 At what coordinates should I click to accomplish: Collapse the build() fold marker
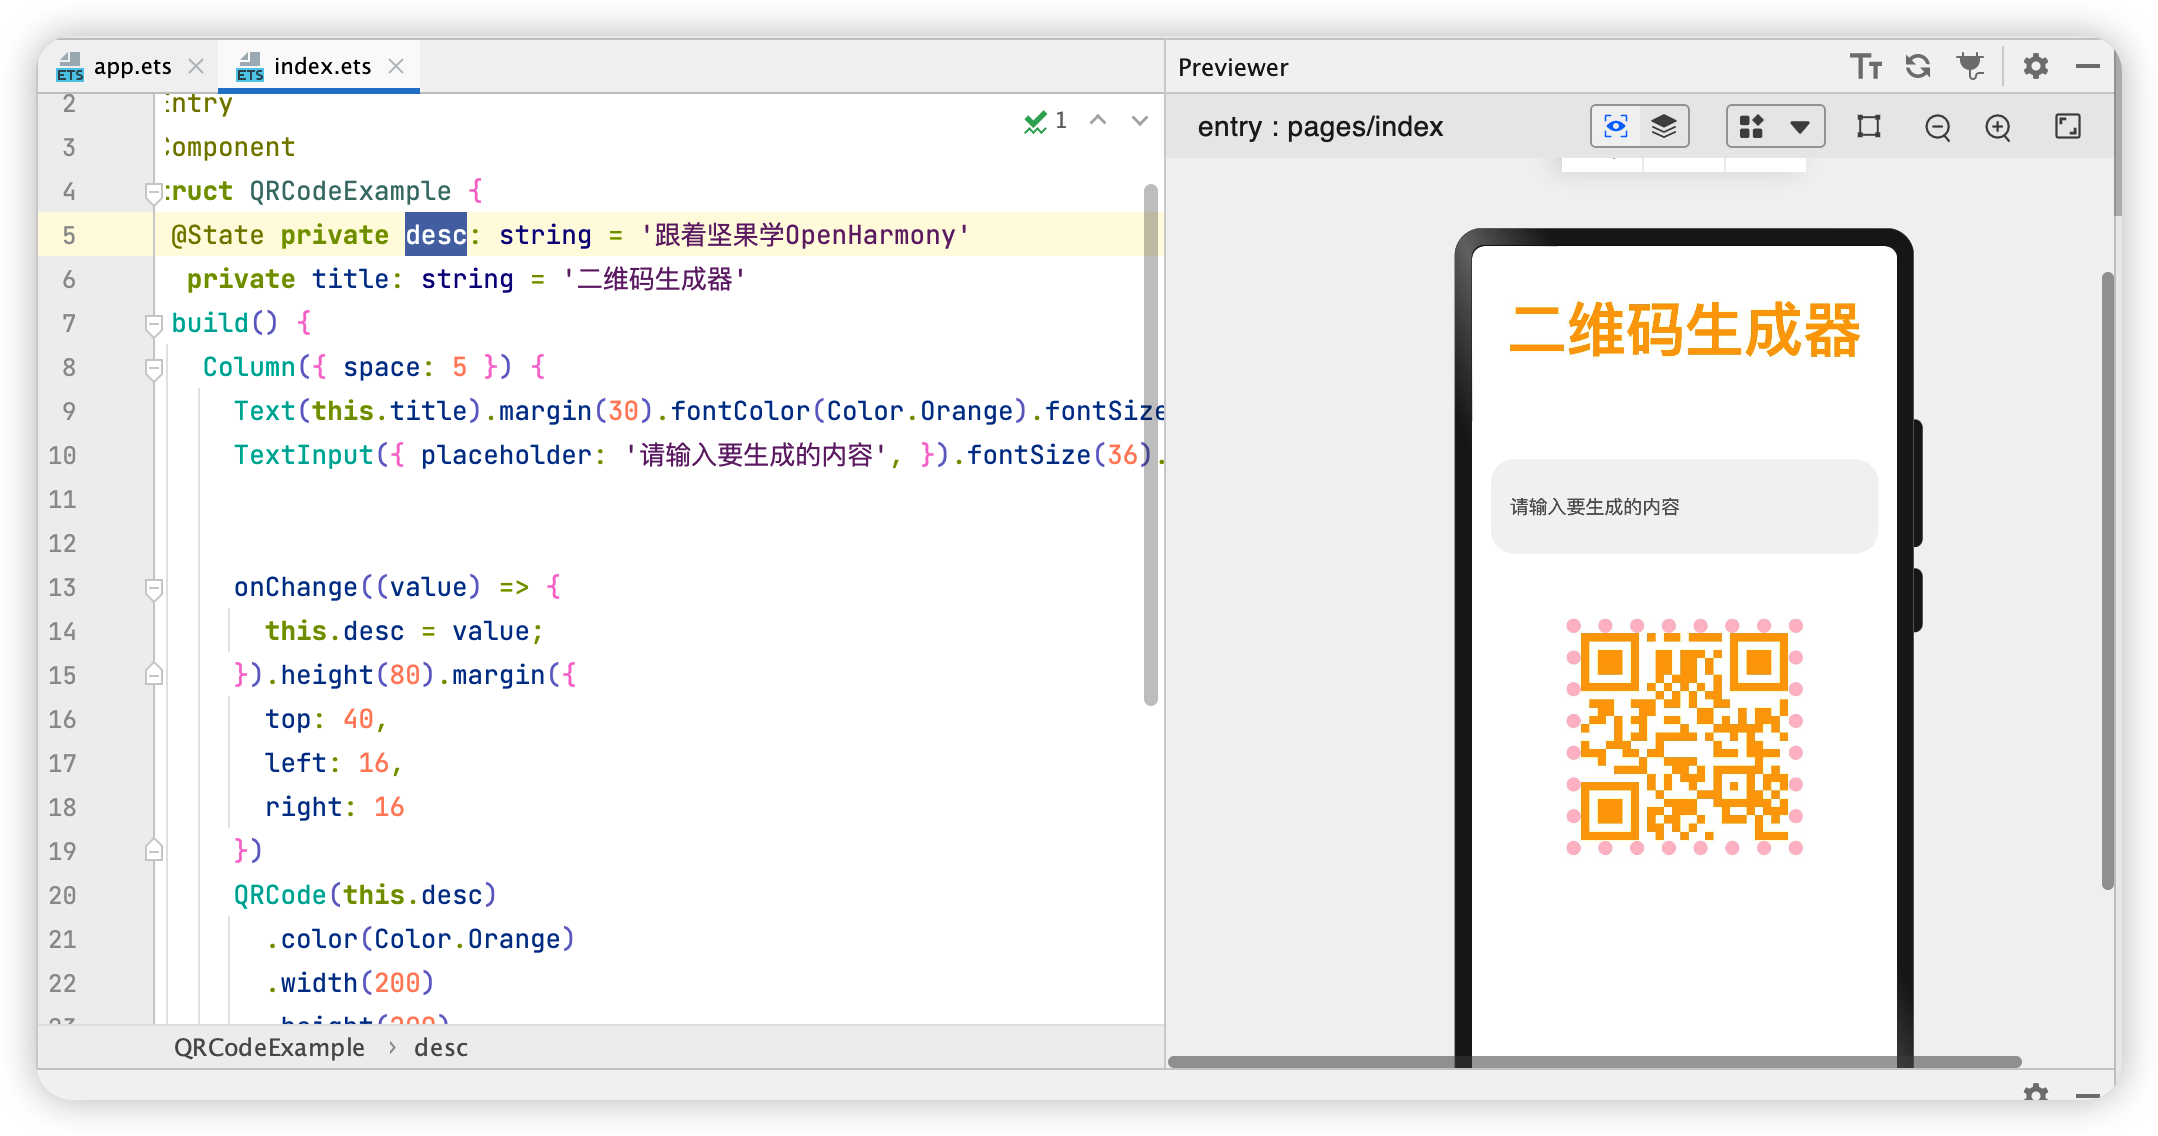[154, 324]
